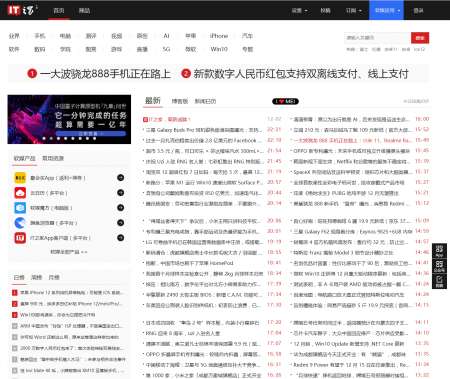450x379 pixels.
Task: Switch to the 常用资源 sidebar tab
Action: pos(53,158)
